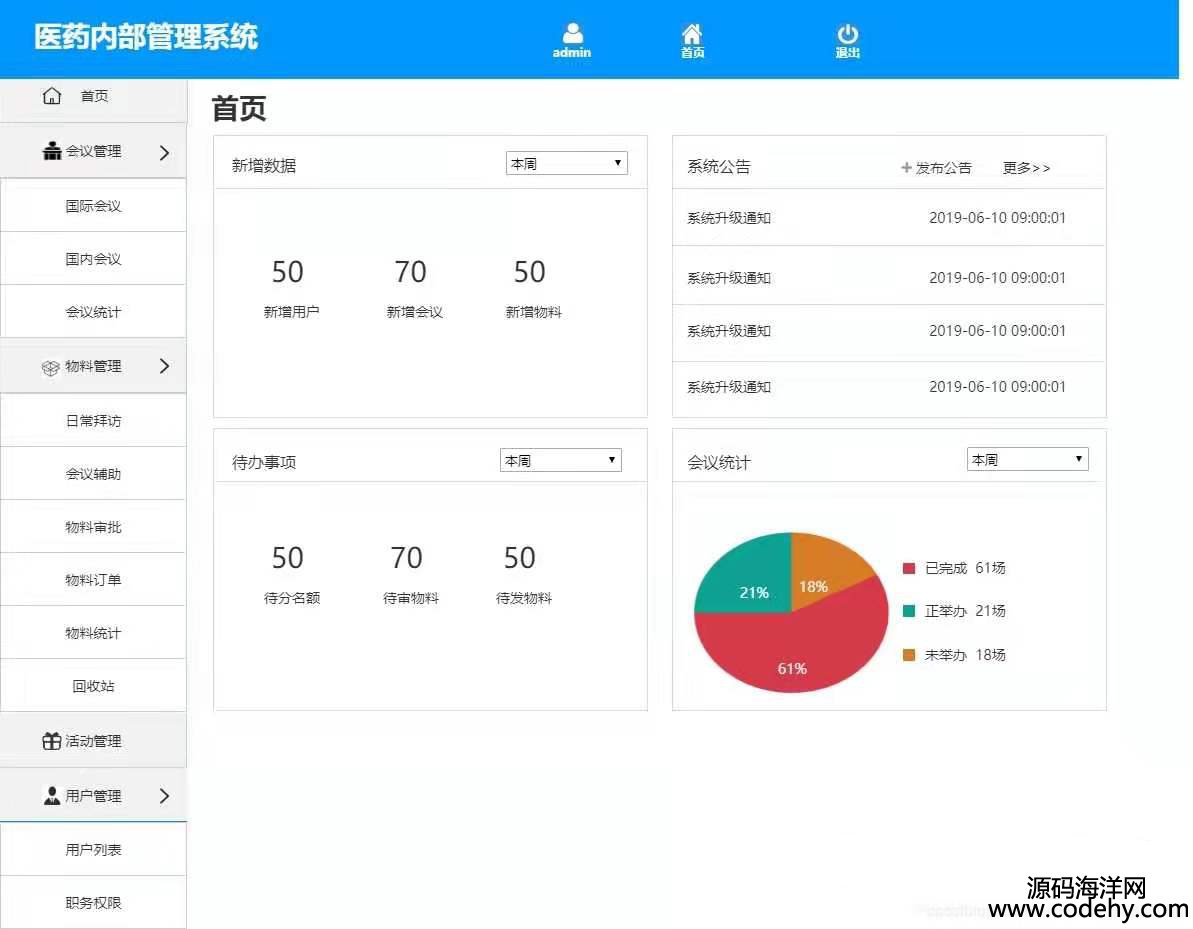Click 发布公告 to publish announcement
Viewport: 1193px width, 929px height.
point(943,168)
